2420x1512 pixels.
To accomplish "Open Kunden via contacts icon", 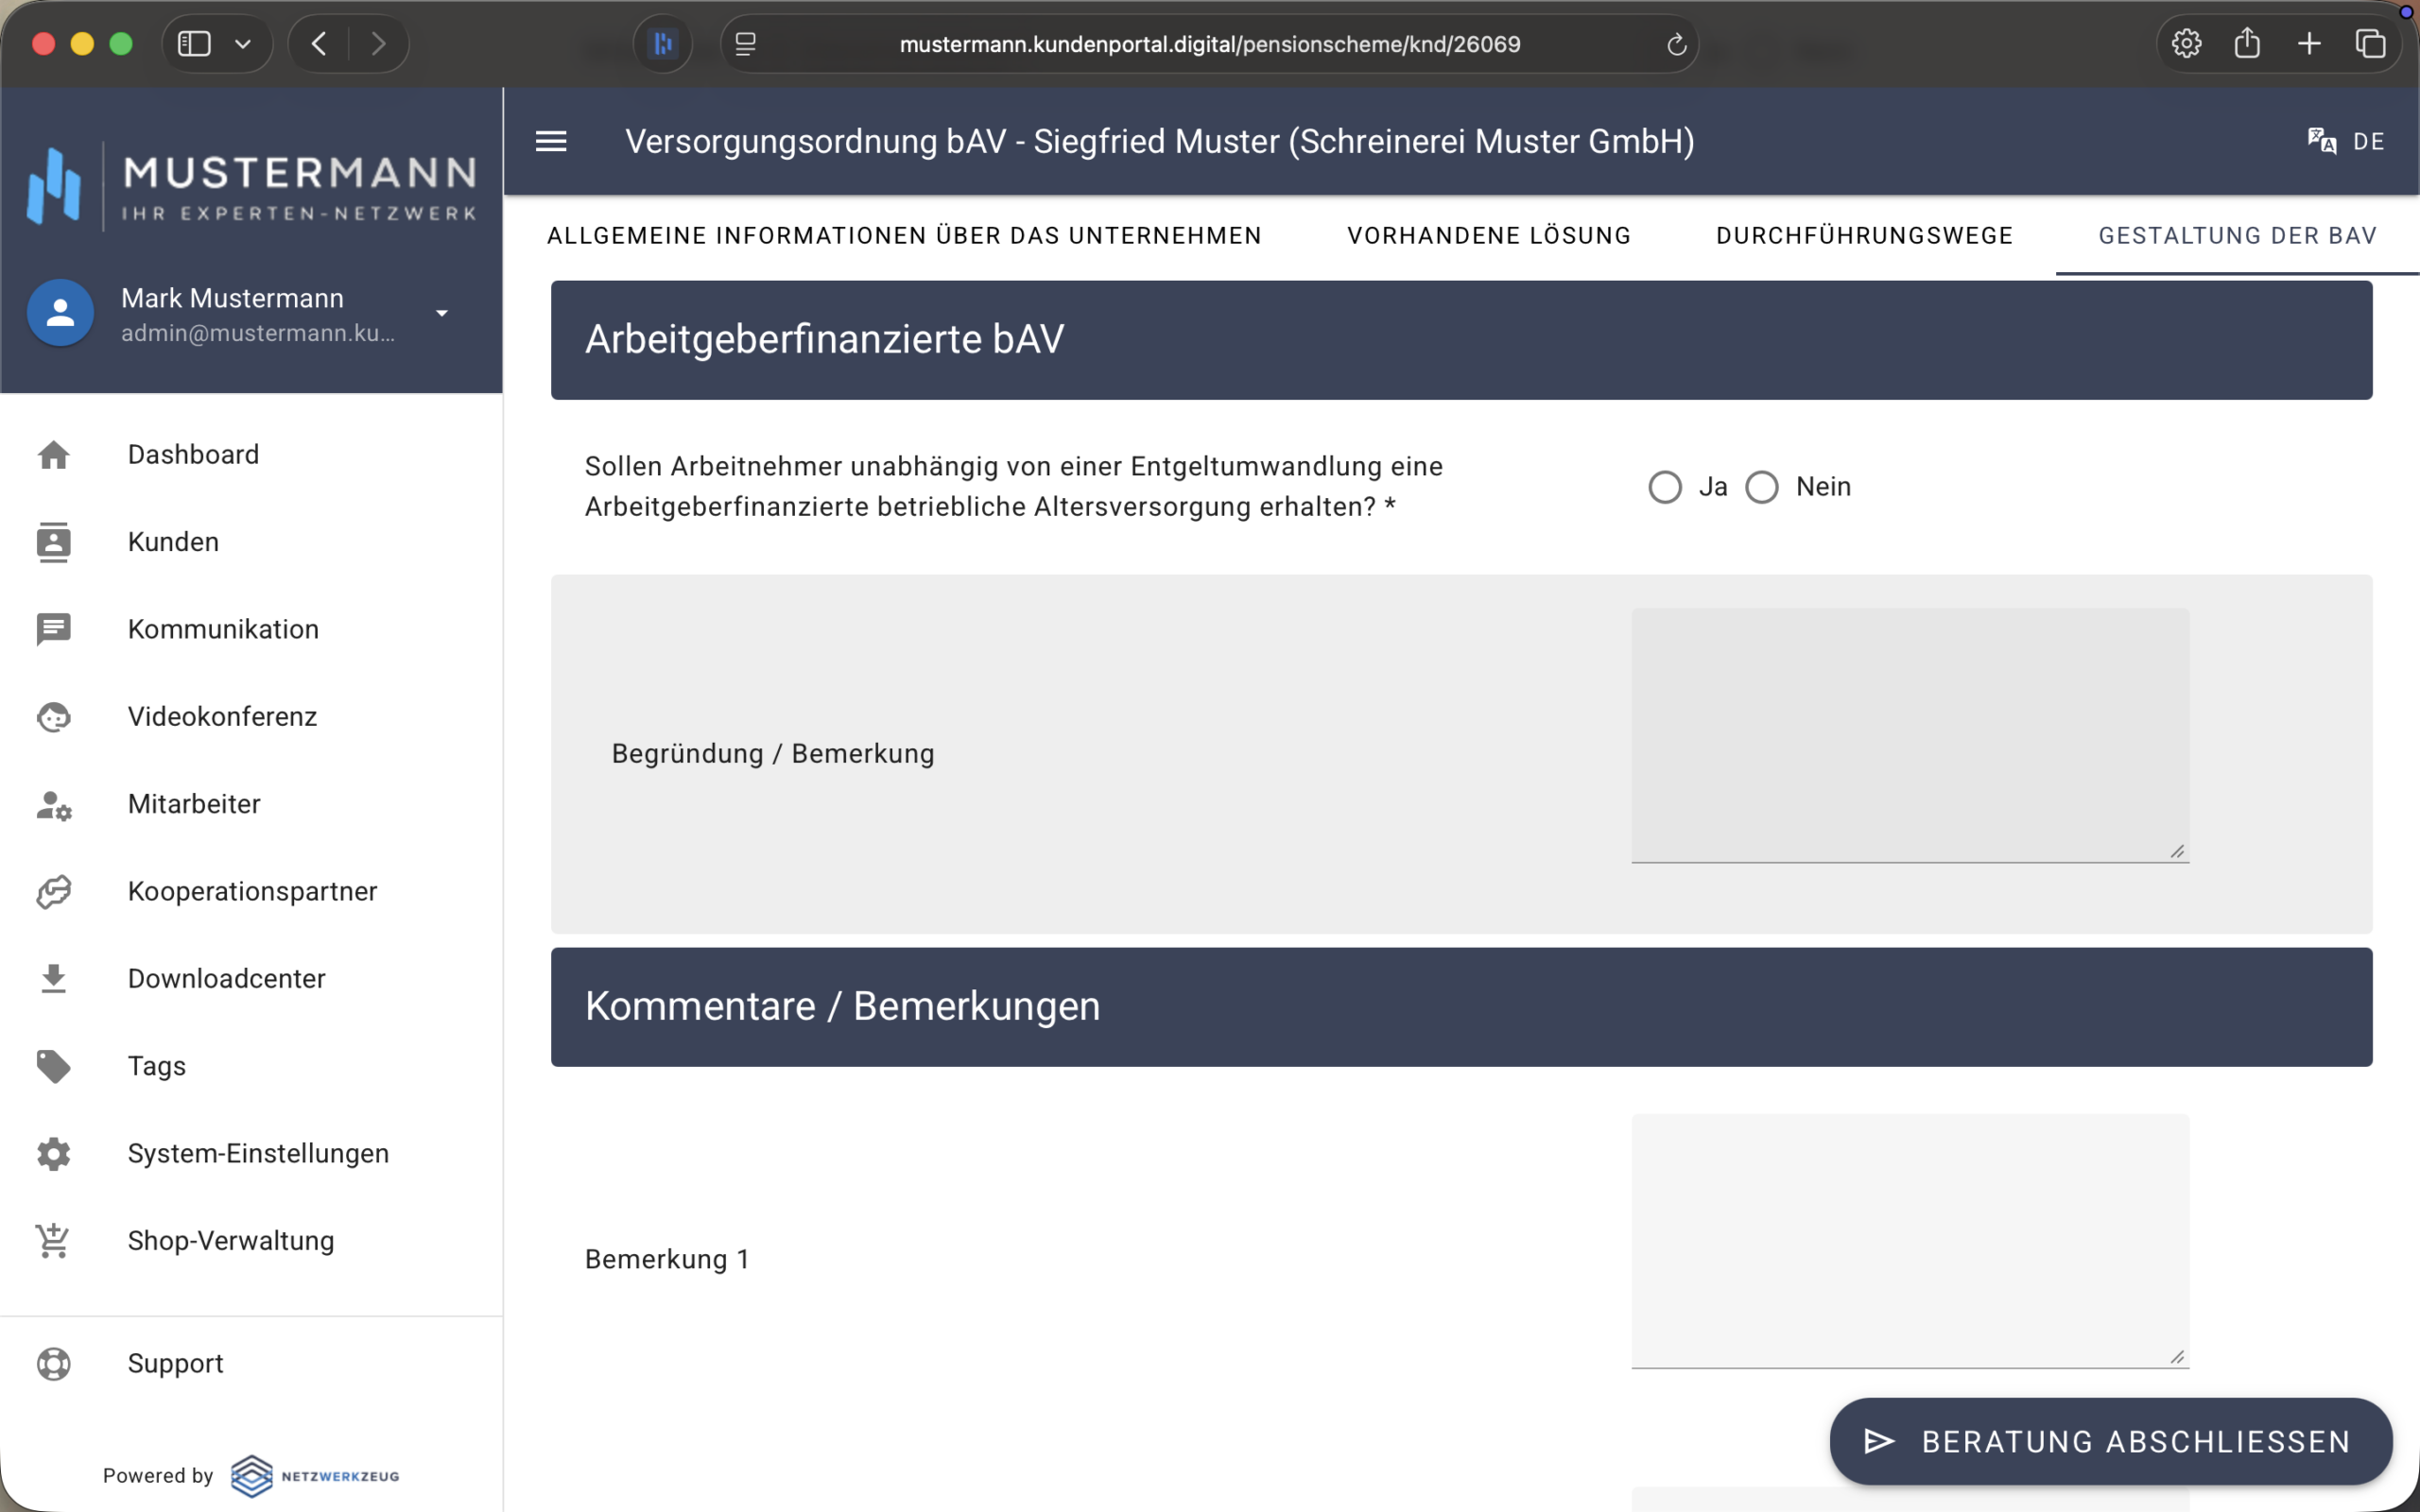I will pos(53,542).
